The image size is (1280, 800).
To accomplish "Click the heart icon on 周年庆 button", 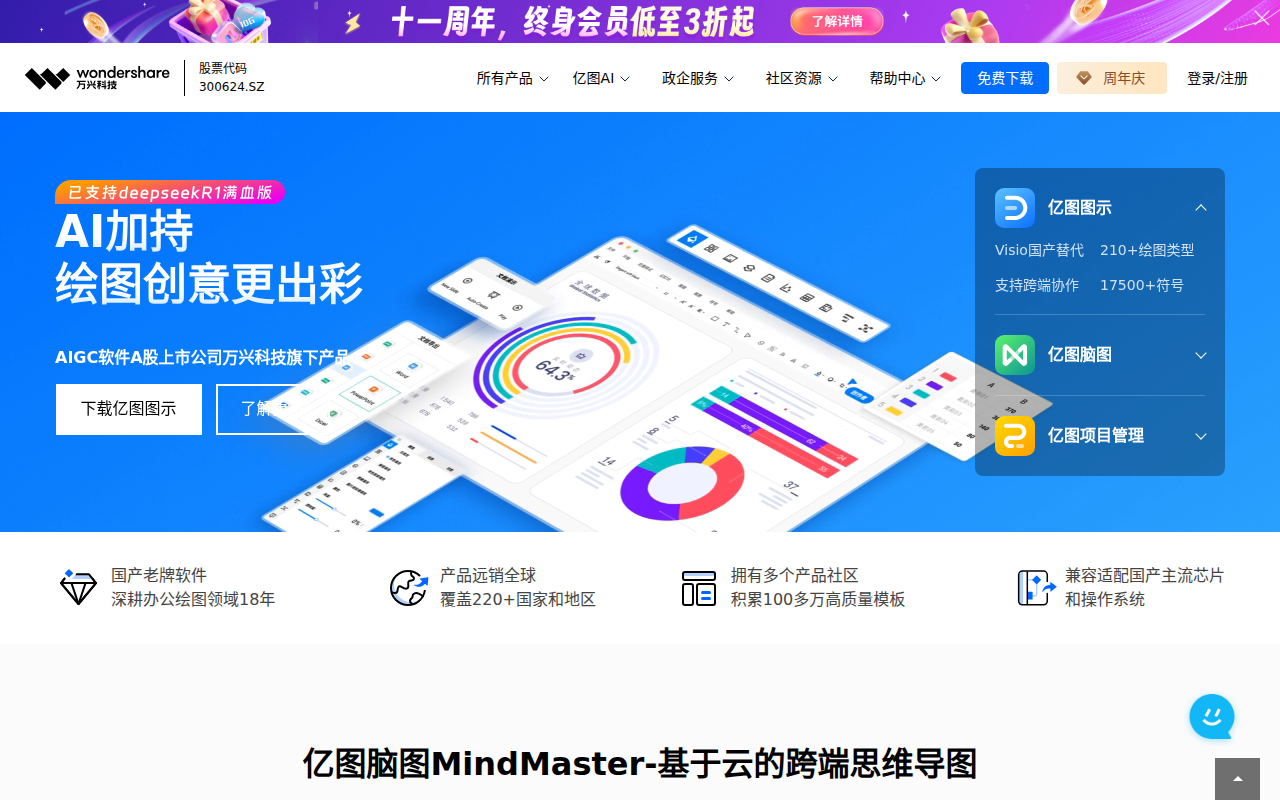I will point(1084,78).
